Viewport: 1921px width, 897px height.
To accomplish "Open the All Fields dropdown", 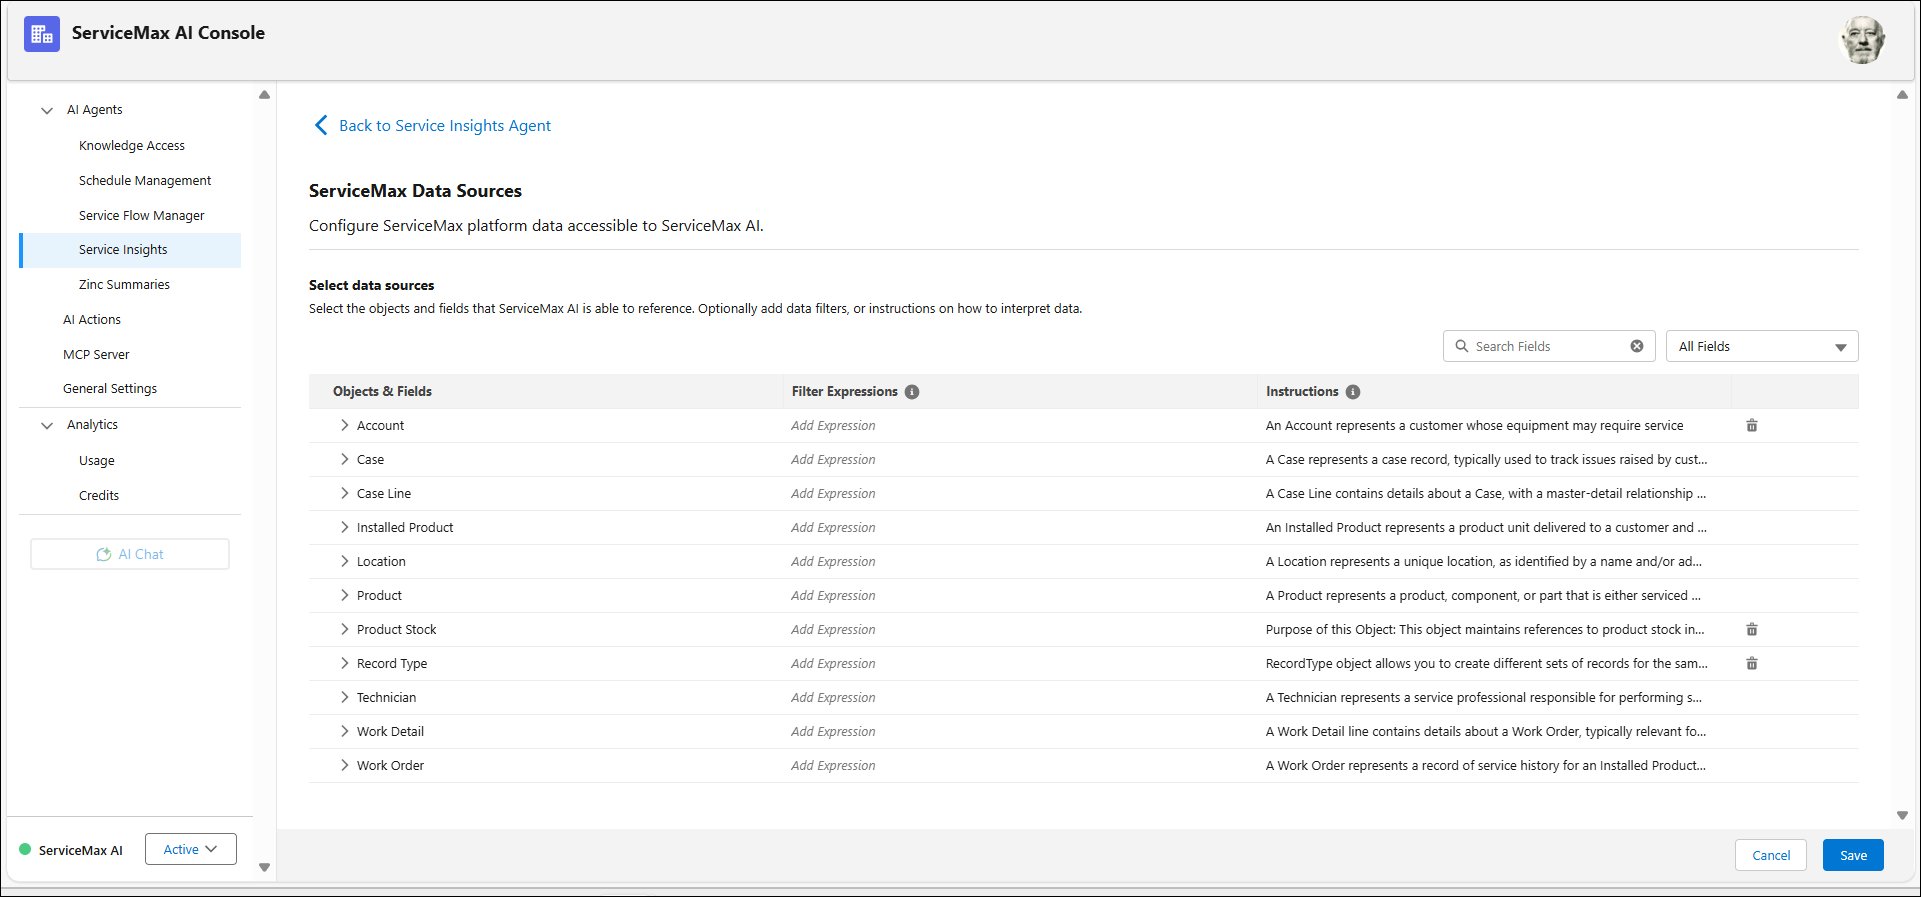I will [x=1762, y=346].
